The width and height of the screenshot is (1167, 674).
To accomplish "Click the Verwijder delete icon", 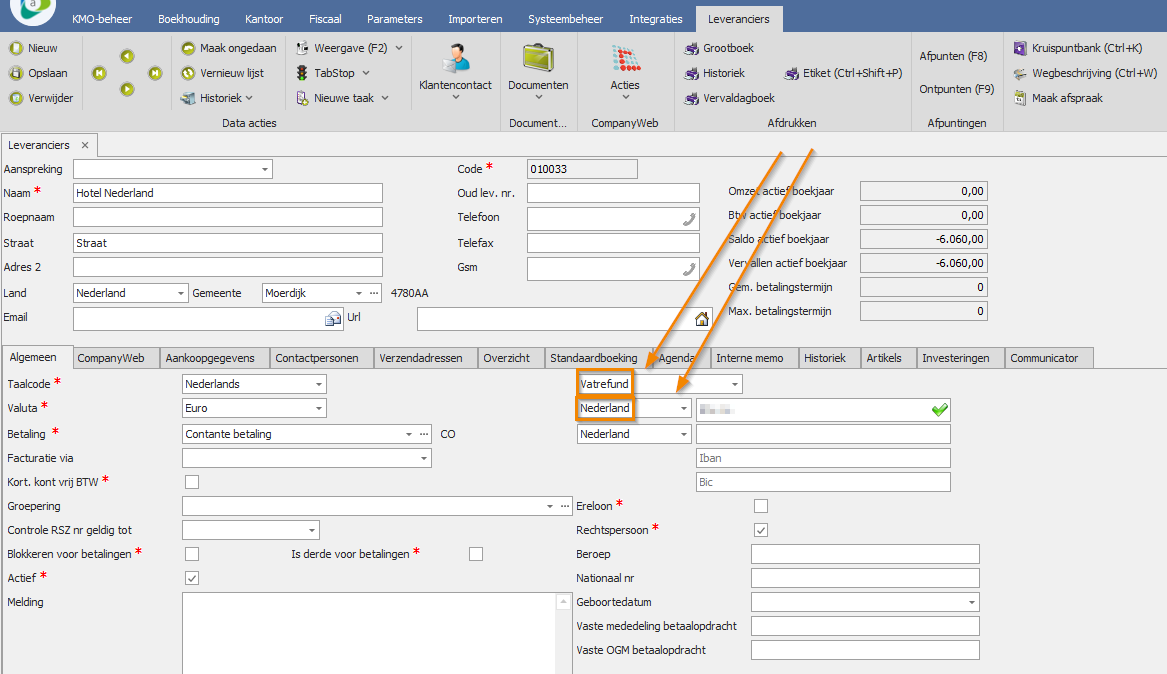I will coord(16,98).
